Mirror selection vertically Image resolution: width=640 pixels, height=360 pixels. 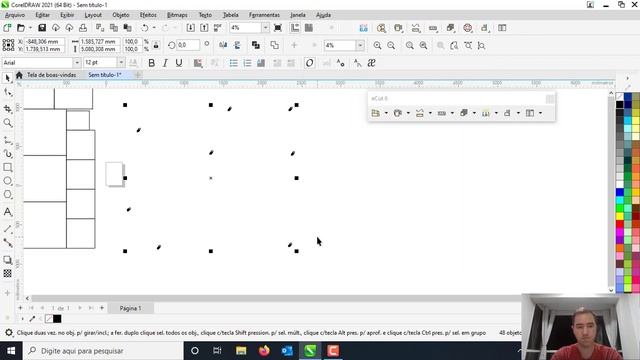click(237, 45)
